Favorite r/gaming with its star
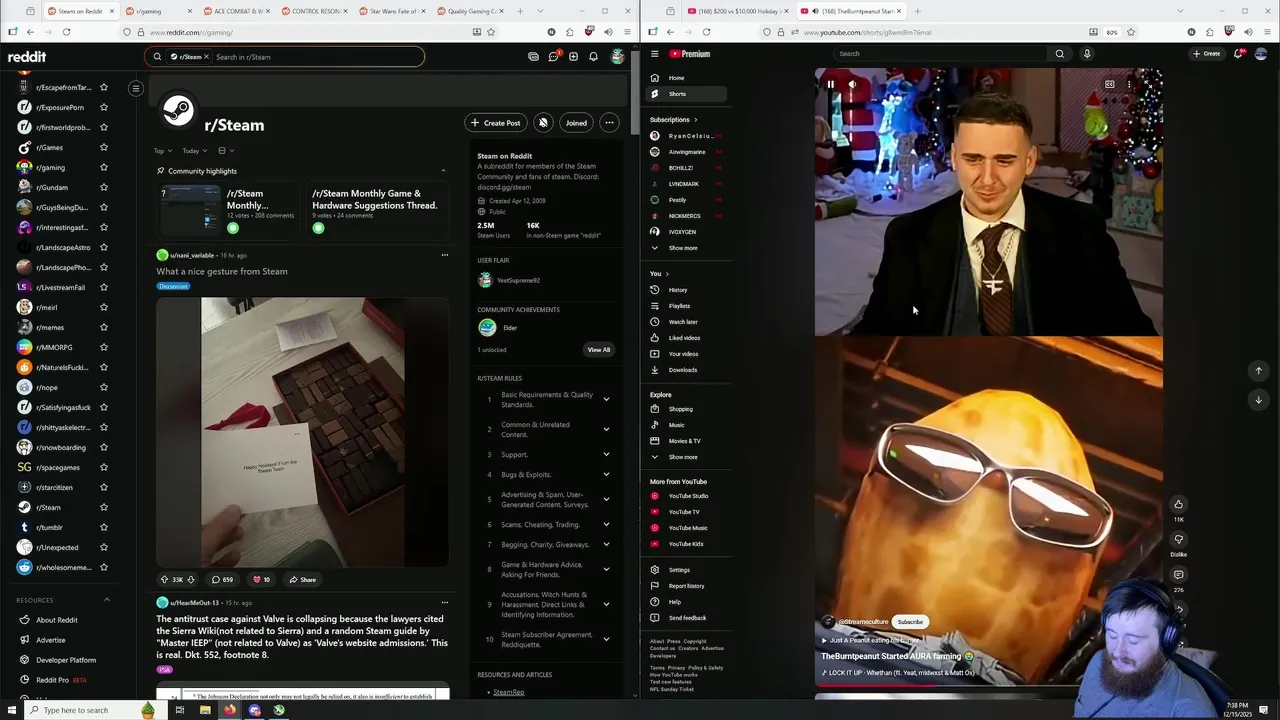 [x=103, y=168]
